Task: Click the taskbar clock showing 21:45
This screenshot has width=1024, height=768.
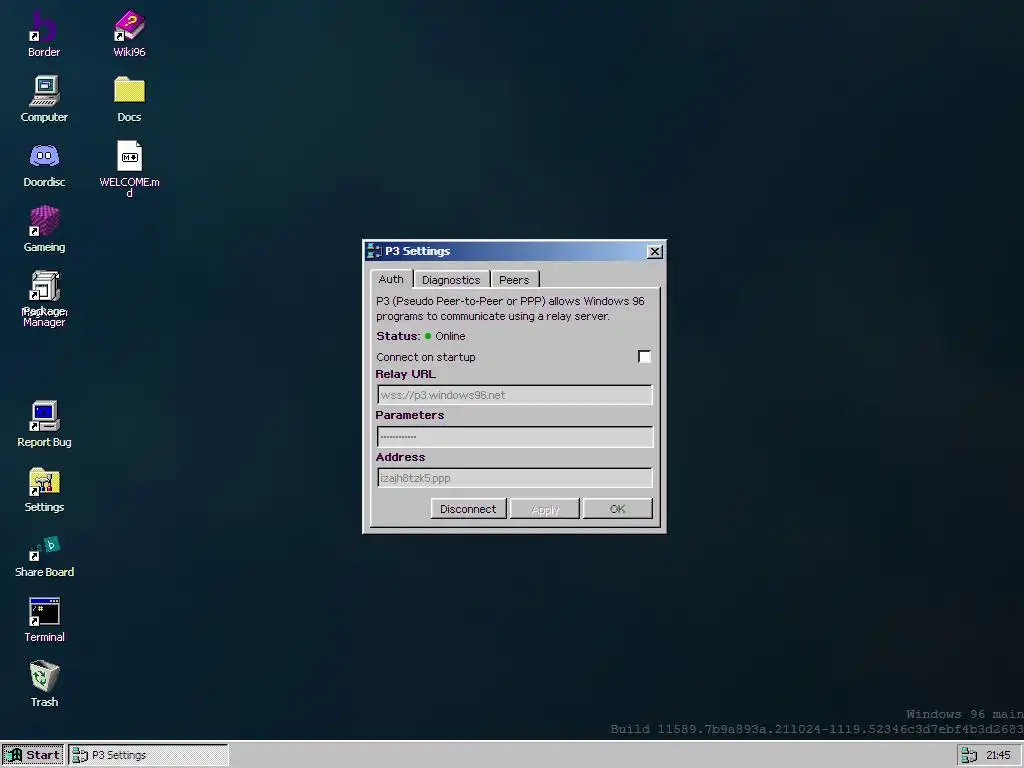Action: (x=998, y=755)
